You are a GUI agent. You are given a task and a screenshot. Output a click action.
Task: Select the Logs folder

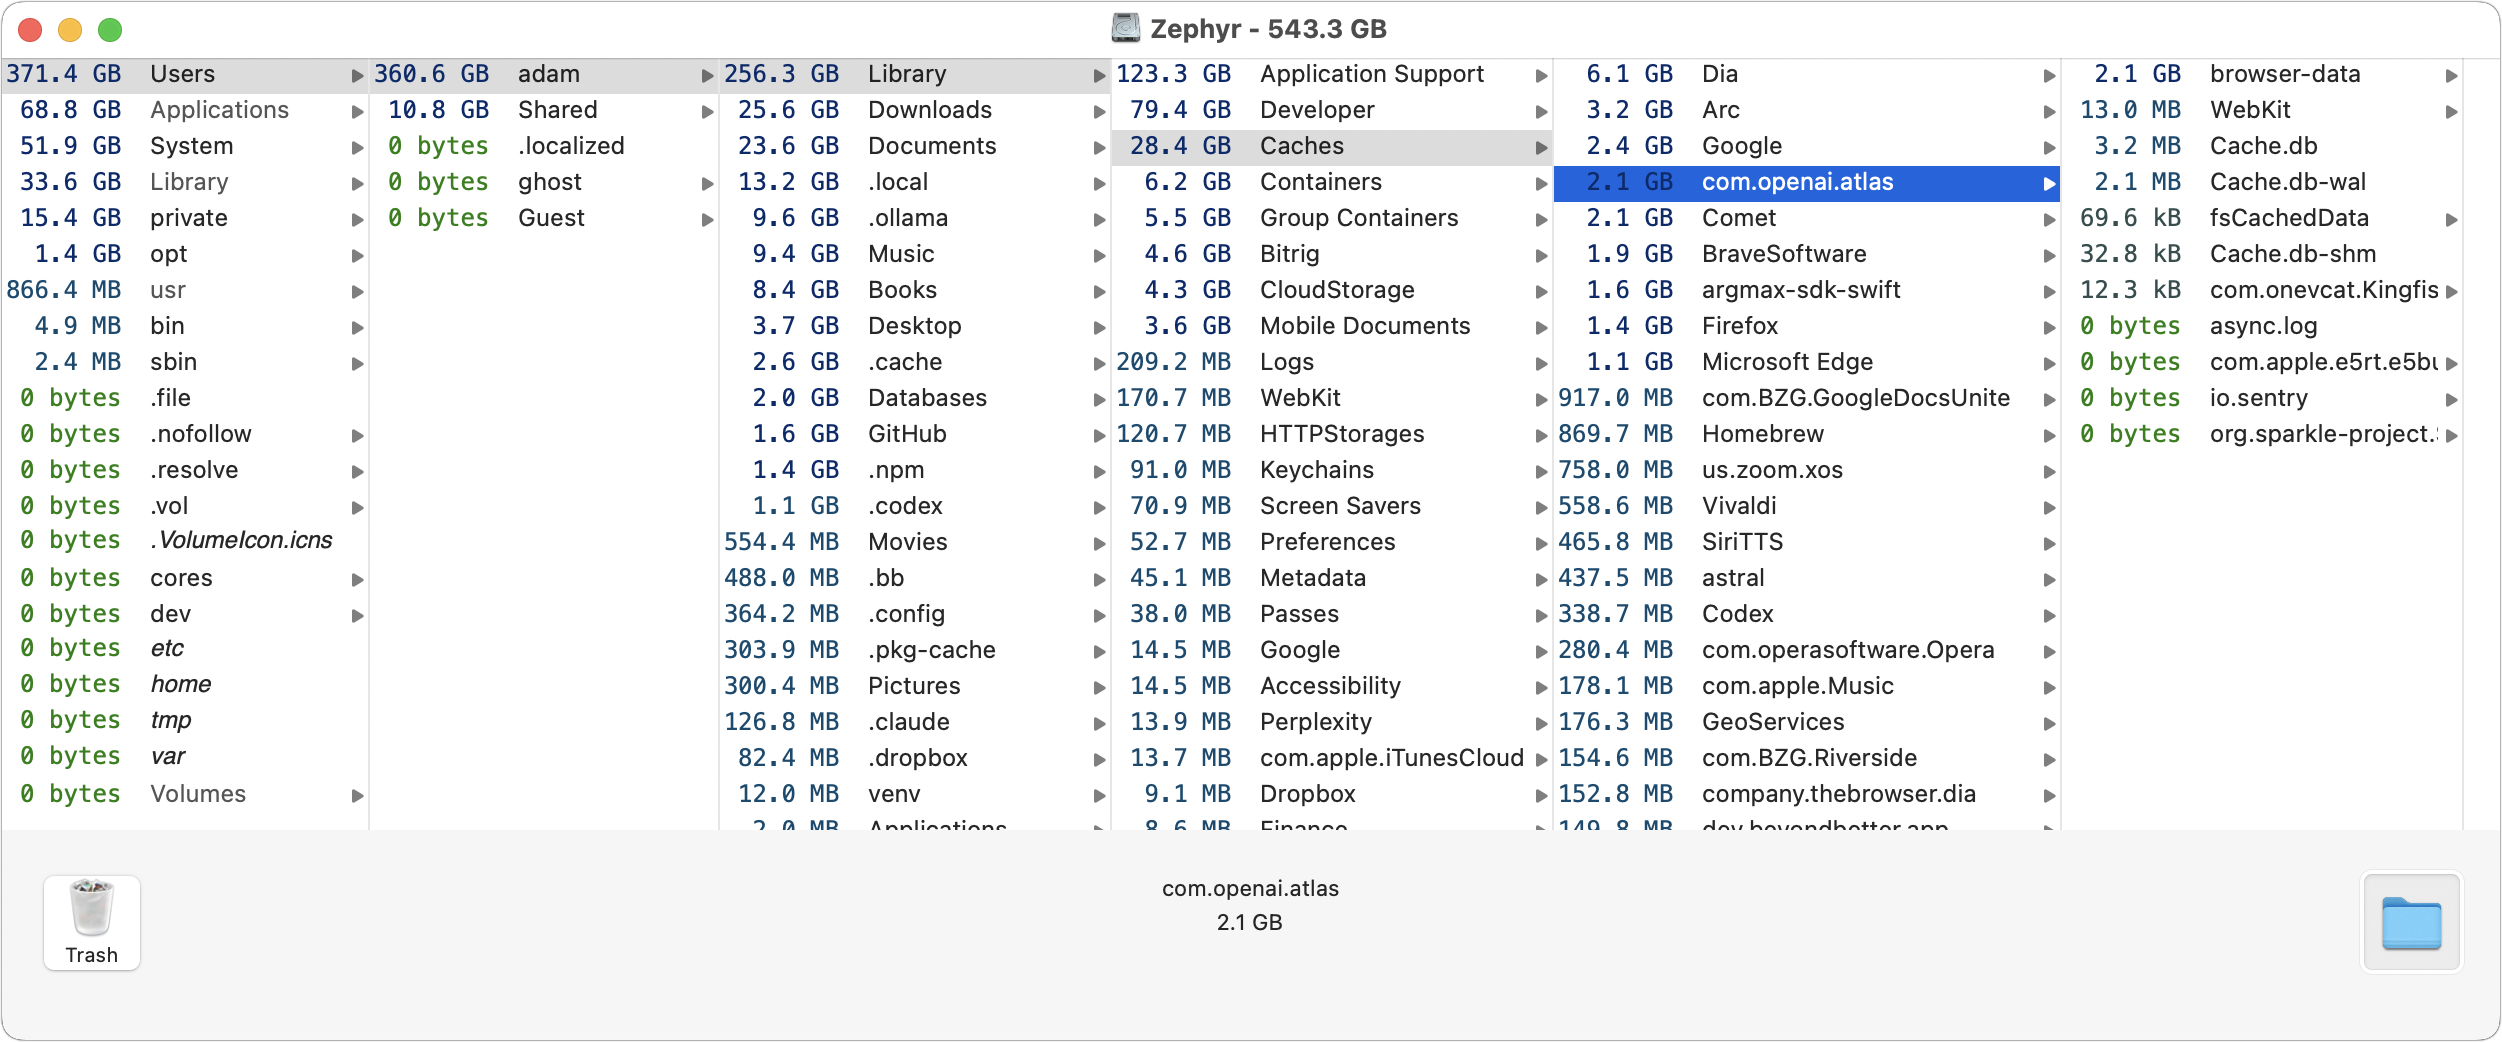click(1332, 362)
